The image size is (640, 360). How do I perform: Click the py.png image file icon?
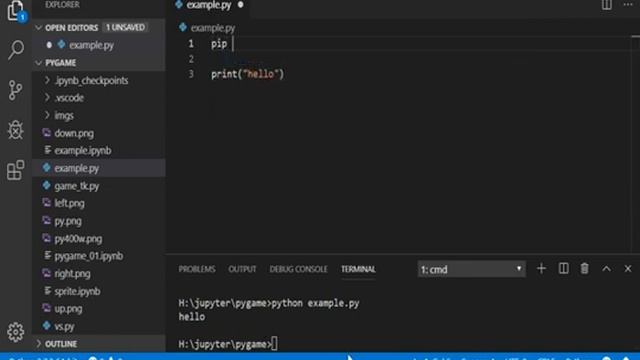click(47, 220)
